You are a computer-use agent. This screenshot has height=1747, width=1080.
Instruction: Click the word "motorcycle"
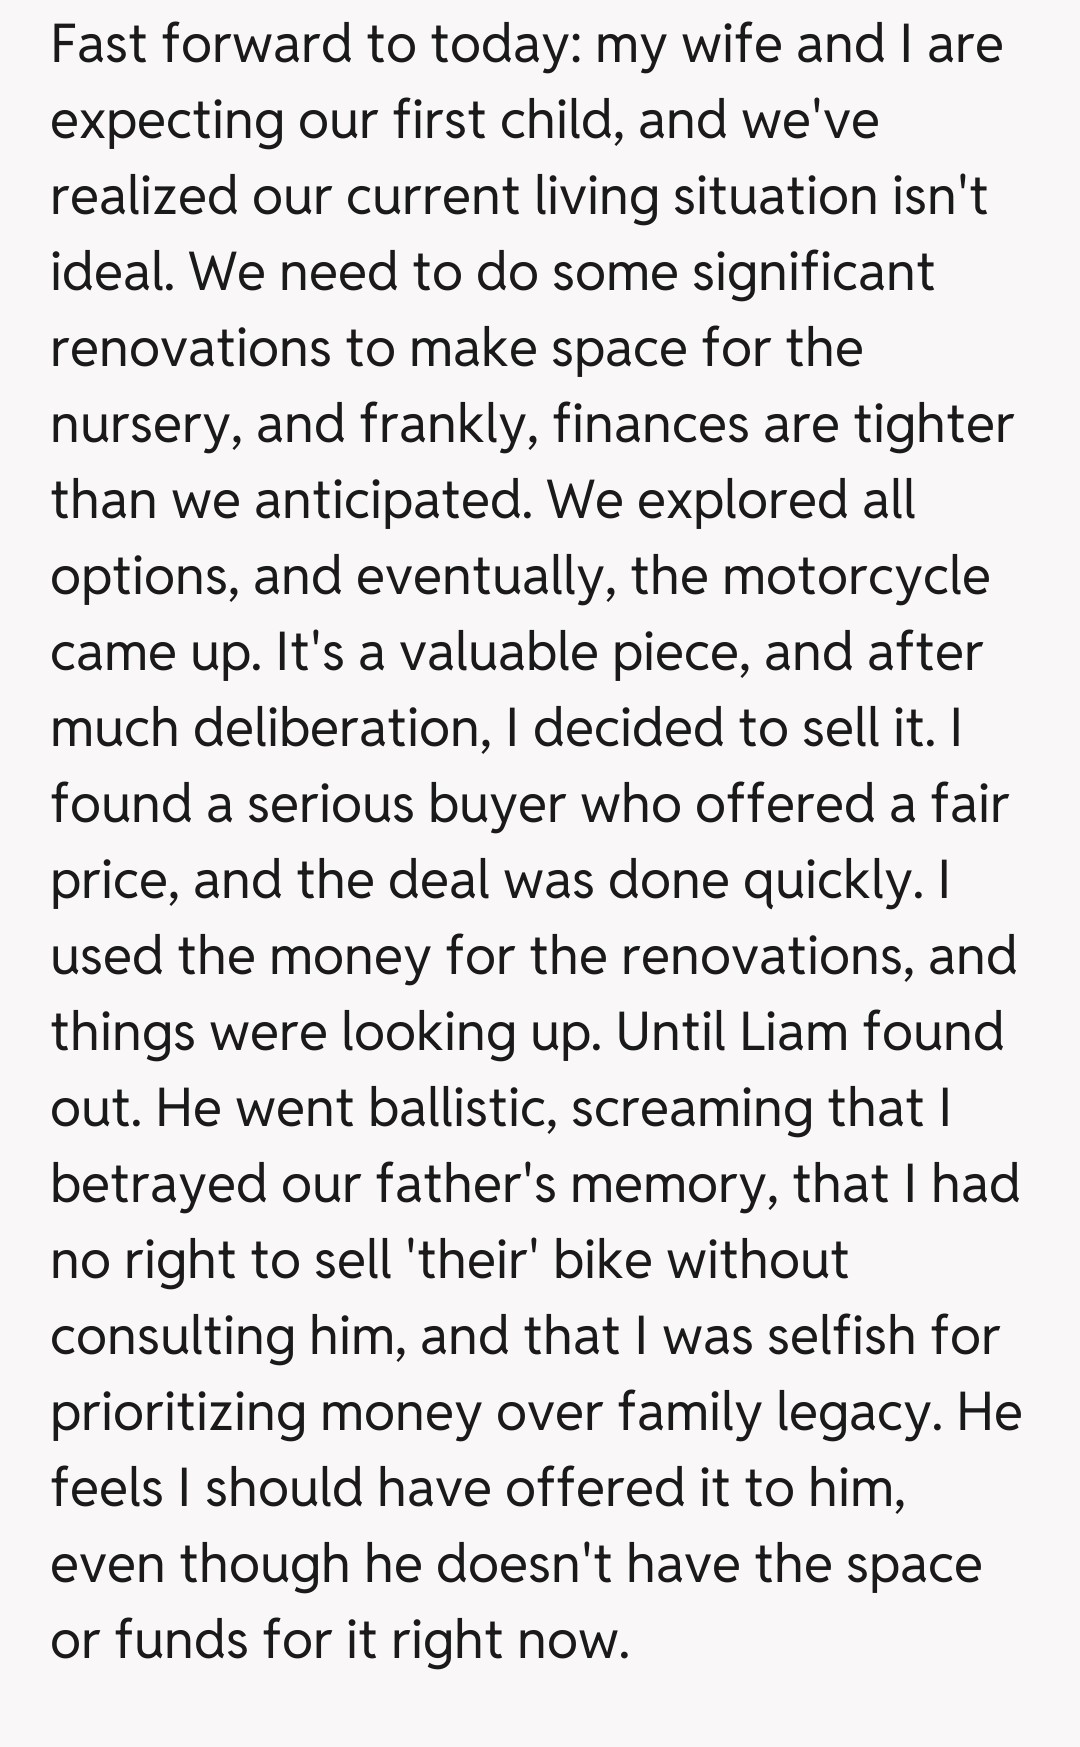pyautogui.click(x=855, y=577)
